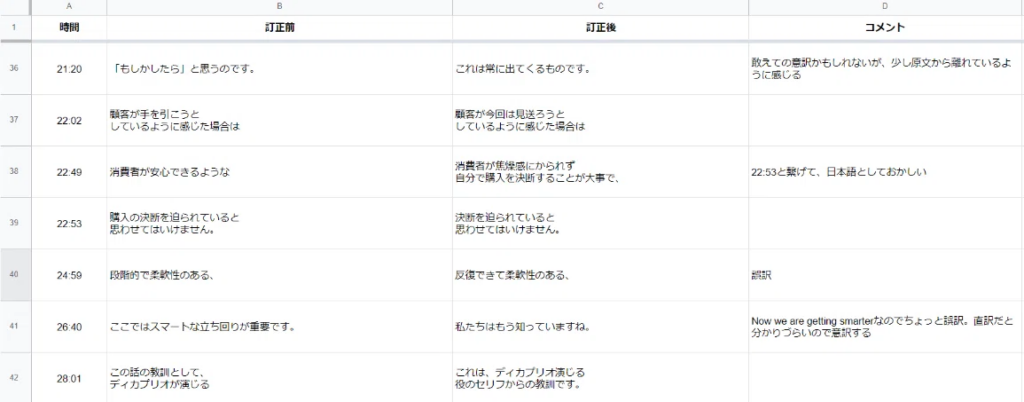The image size is (1024, 402).
Task: Click cell 消費者が焦燥感にかられず
Action: (x=600, y=172)
